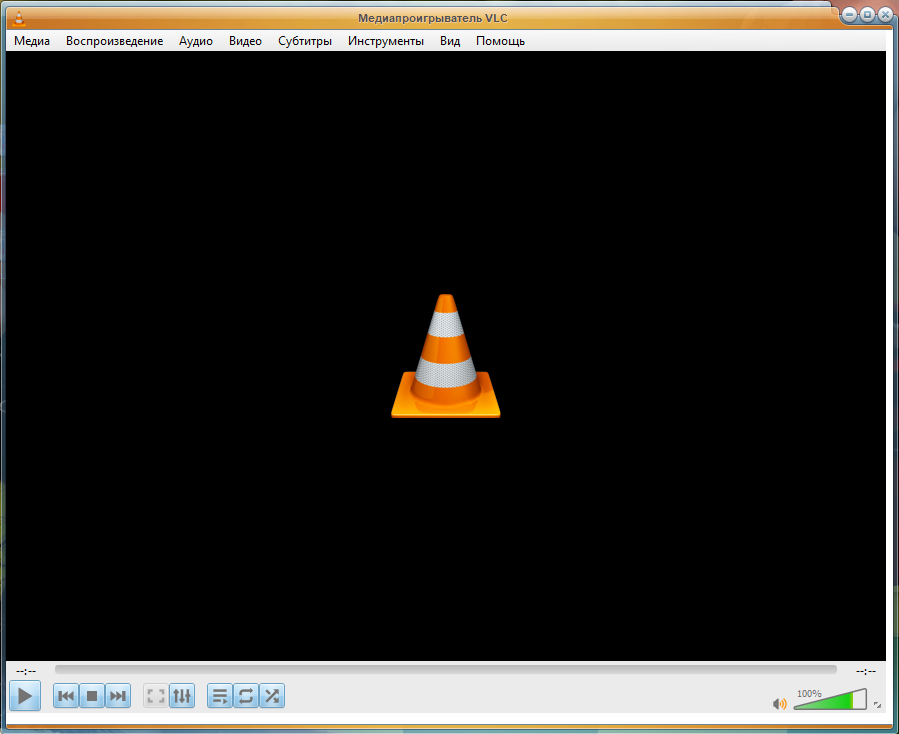Toggle loop repeat mode

click(x=246, y=696)
